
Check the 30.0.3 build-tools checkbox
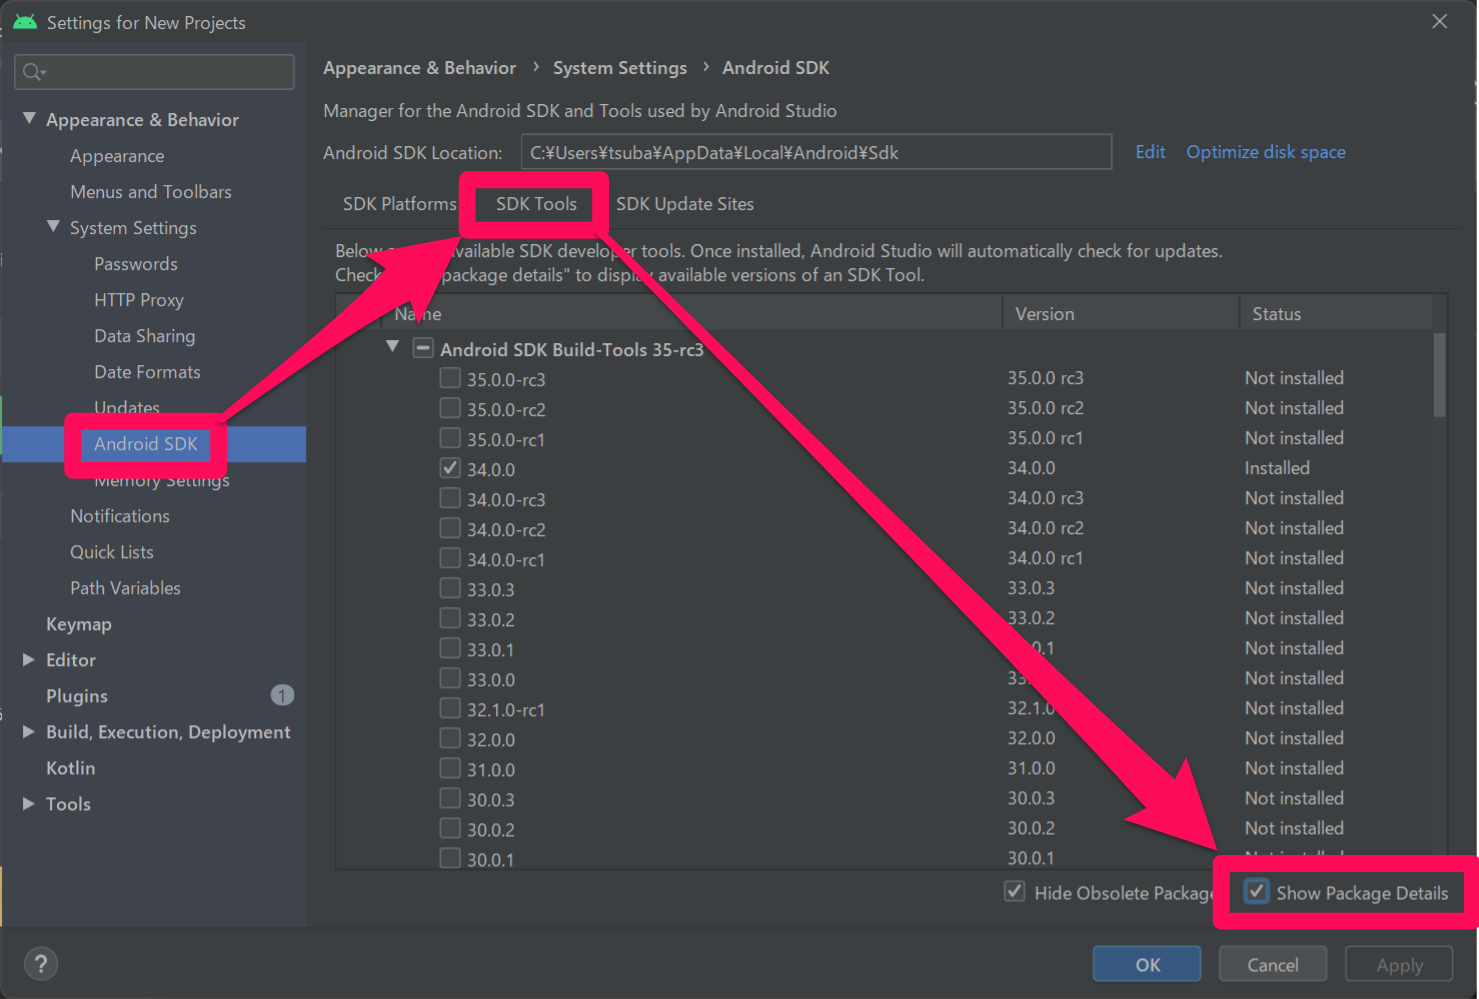pos(450,798)
